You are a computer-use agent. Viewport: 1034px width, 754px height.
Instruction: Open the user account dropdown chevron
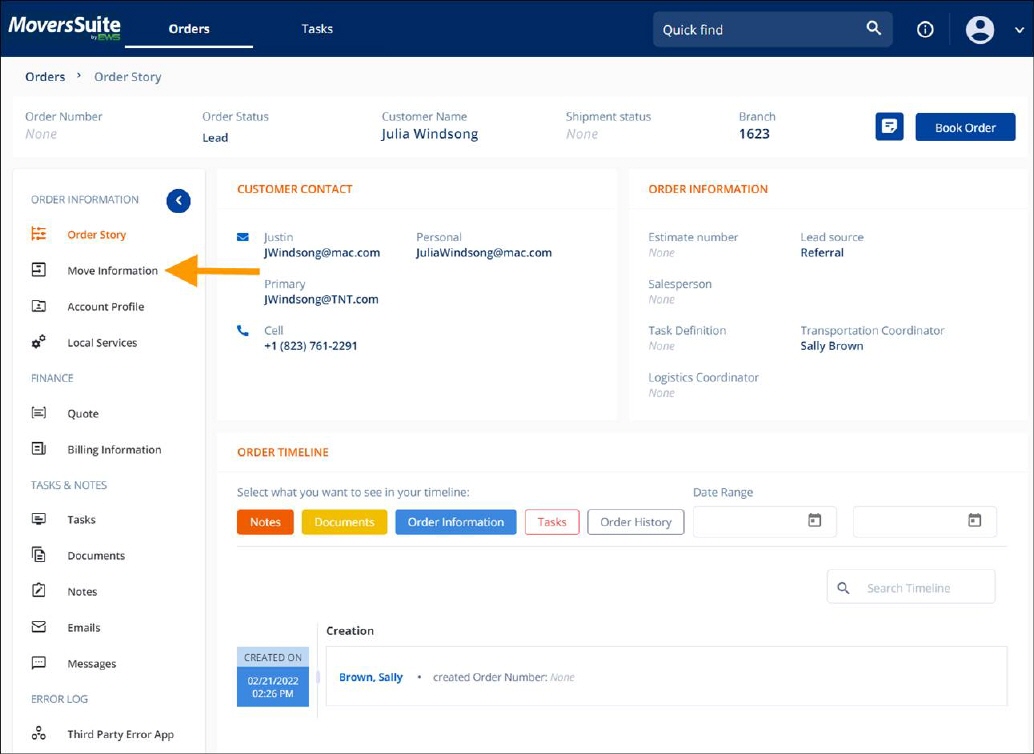[x=1018, y=29]
